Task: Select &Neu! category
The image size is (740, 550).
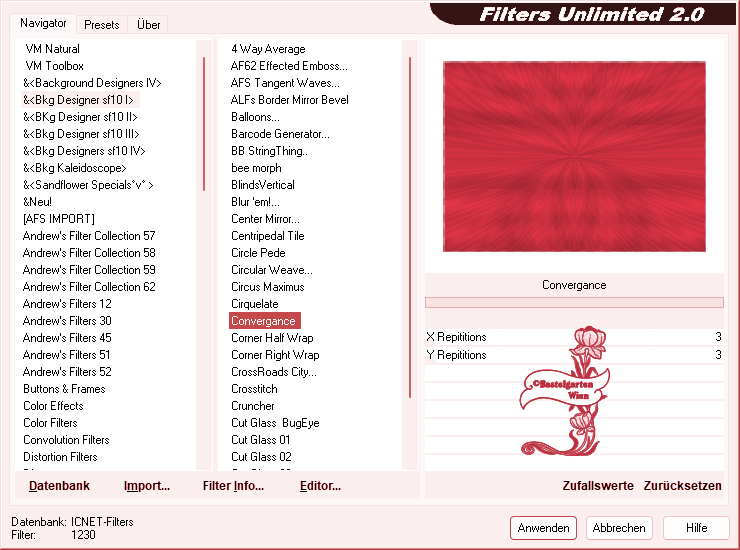Action: [37, 202]
